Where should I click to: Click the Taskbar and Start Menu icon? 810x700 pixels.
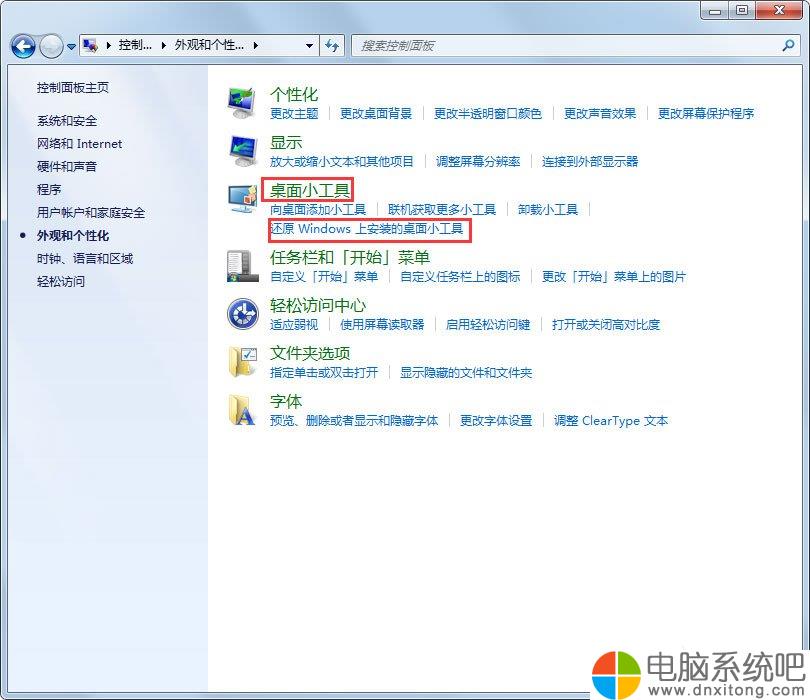tap(242, 266)
